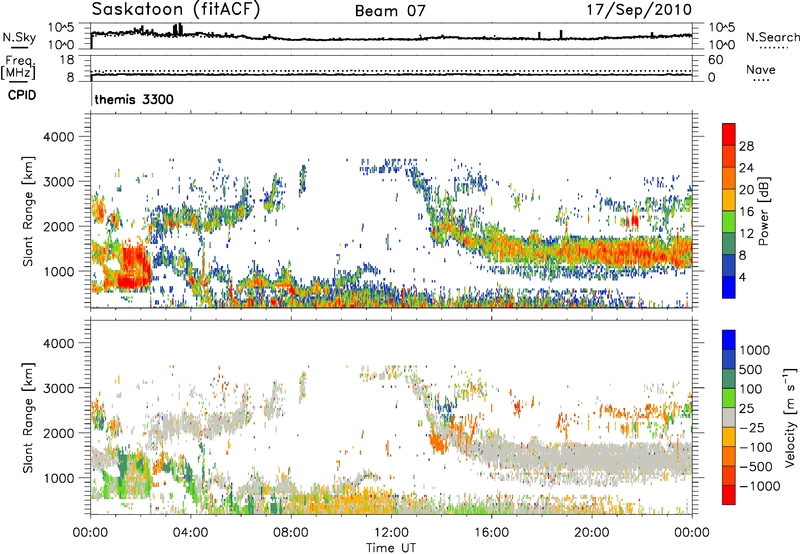
Task: Click the '12:00' time tick label
Action: tap(391, 533)
